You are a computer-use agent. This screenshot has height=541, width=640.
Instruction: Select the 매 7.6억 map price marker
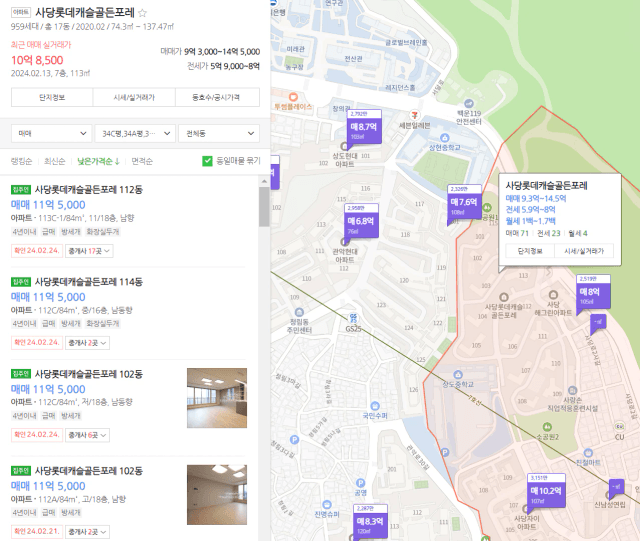464,203
